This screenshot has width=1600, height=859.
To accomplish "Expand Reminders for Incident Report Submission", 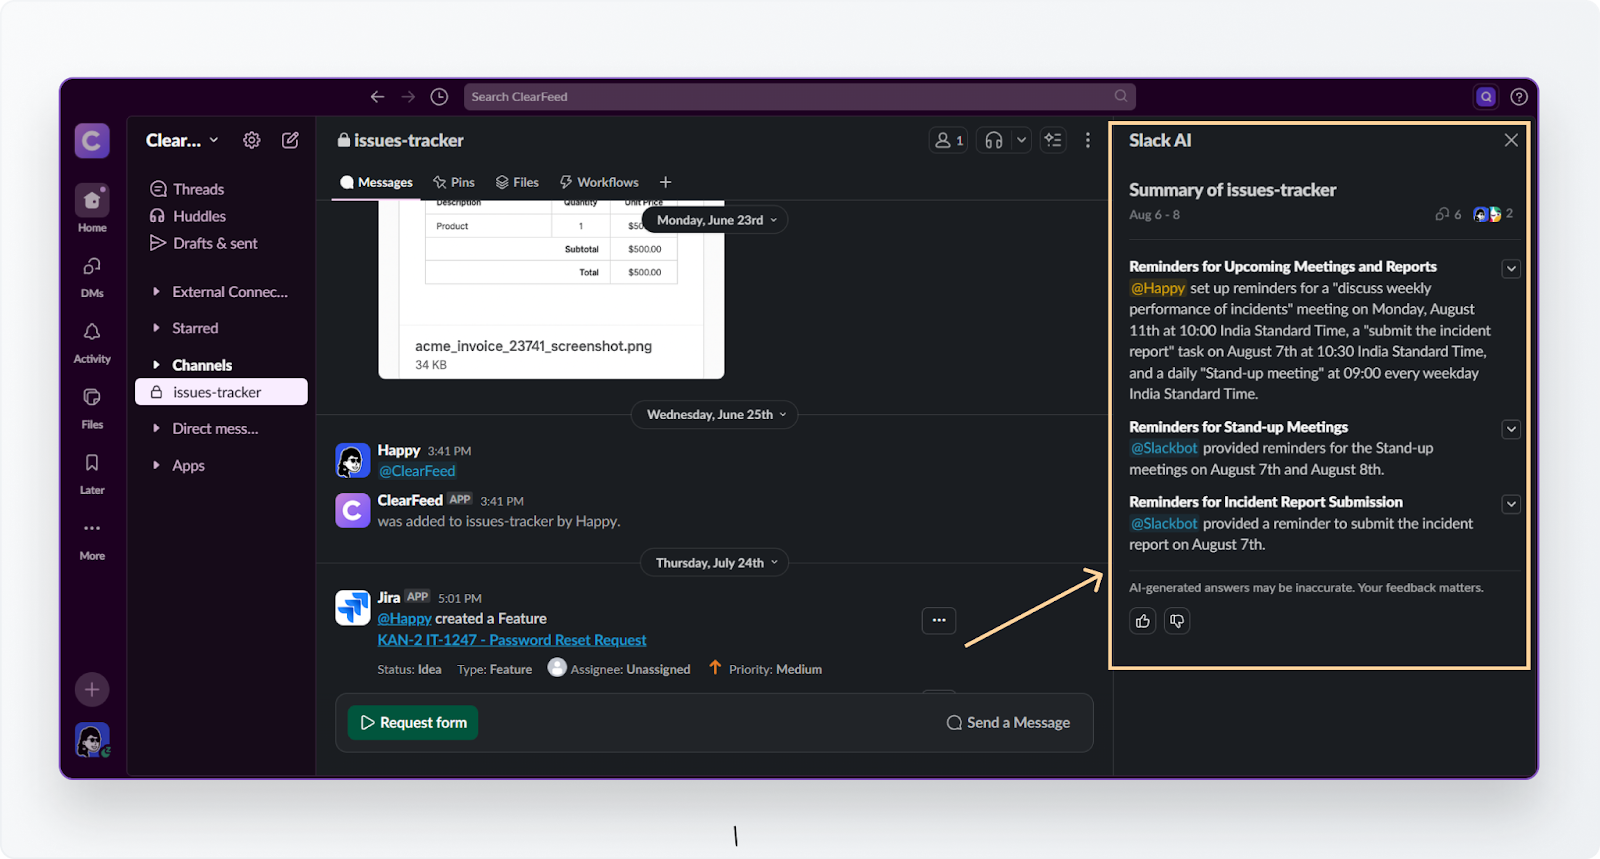I will tap(1511, 504).
